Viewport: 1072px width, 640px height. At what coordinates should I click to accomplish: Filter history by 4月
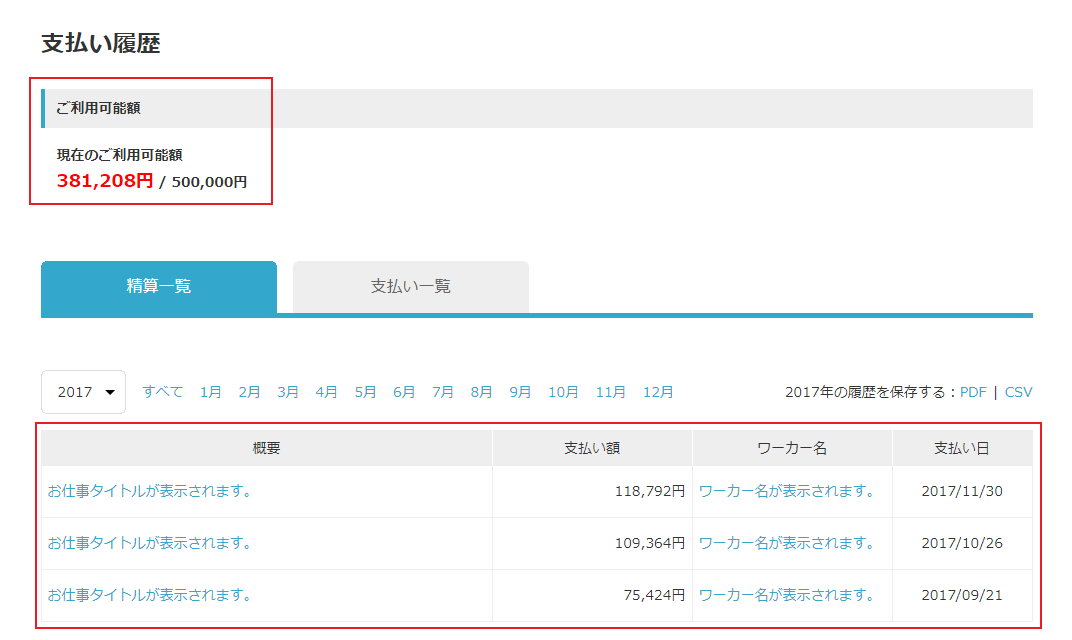(327, 392)
